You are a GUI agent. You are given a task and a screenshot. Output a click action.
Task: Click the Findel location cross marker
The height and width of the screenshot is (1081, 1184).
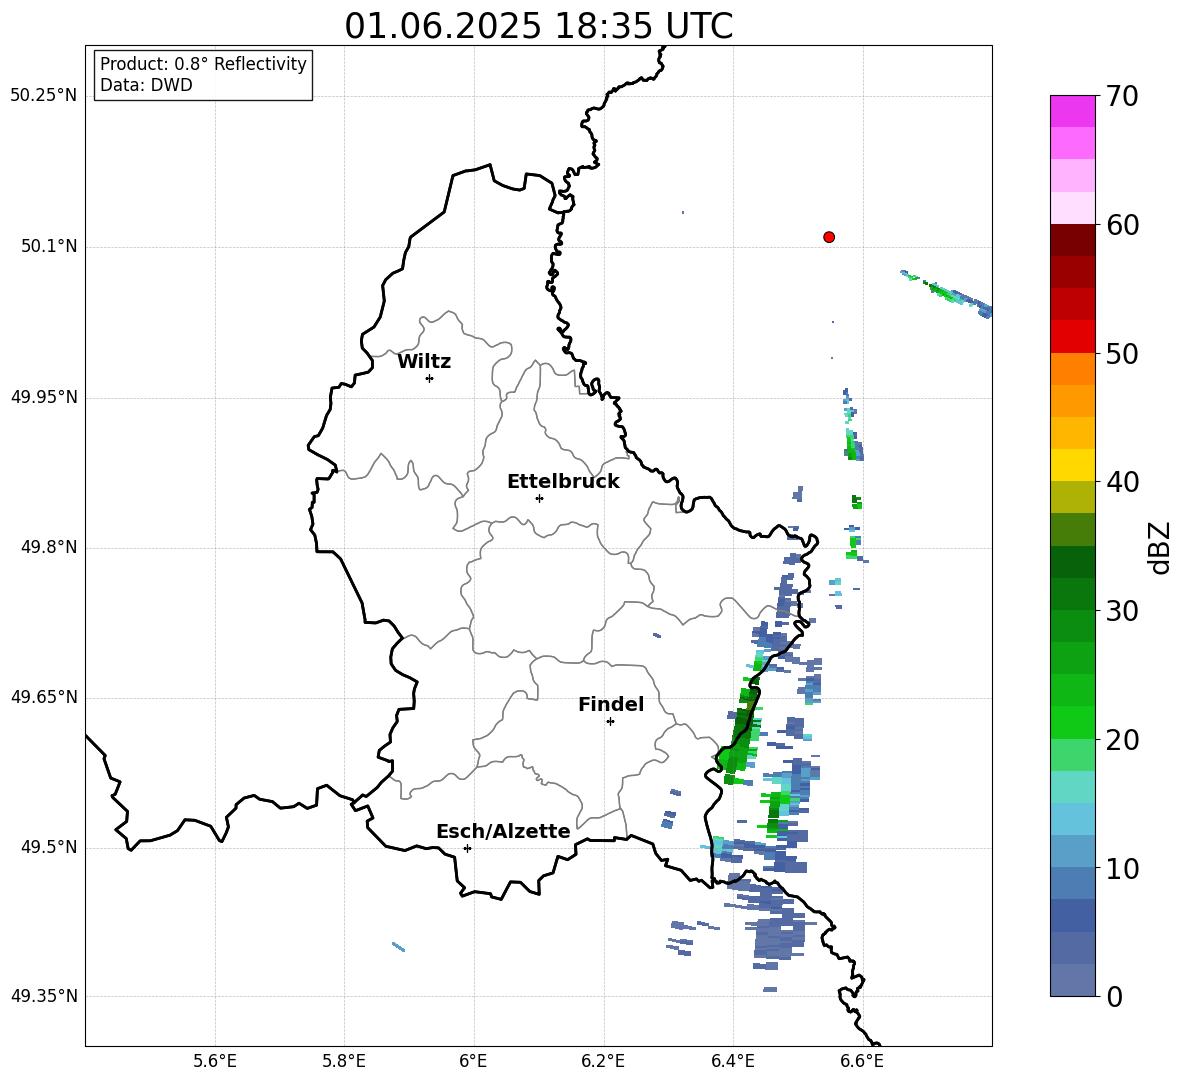click(x=610, y=722)
